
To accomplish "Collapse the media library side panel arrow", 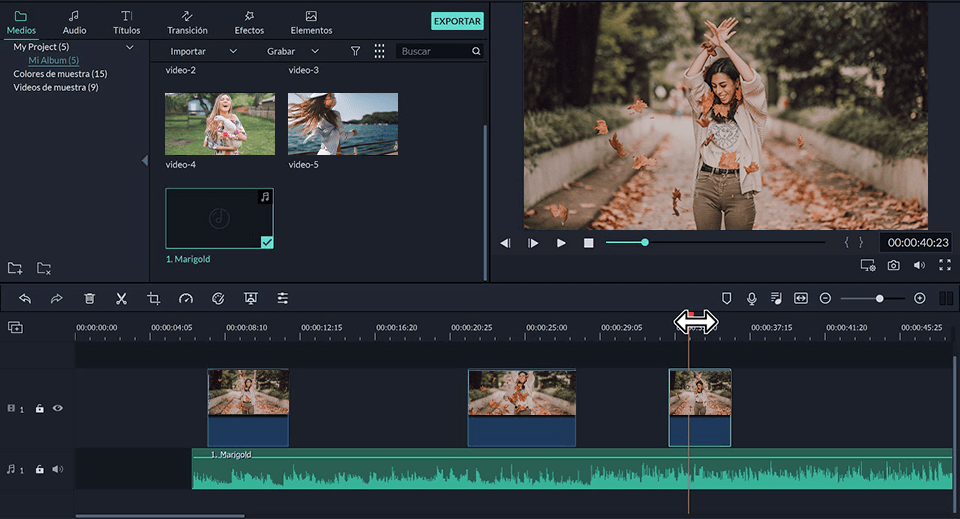I will point(145,160).
